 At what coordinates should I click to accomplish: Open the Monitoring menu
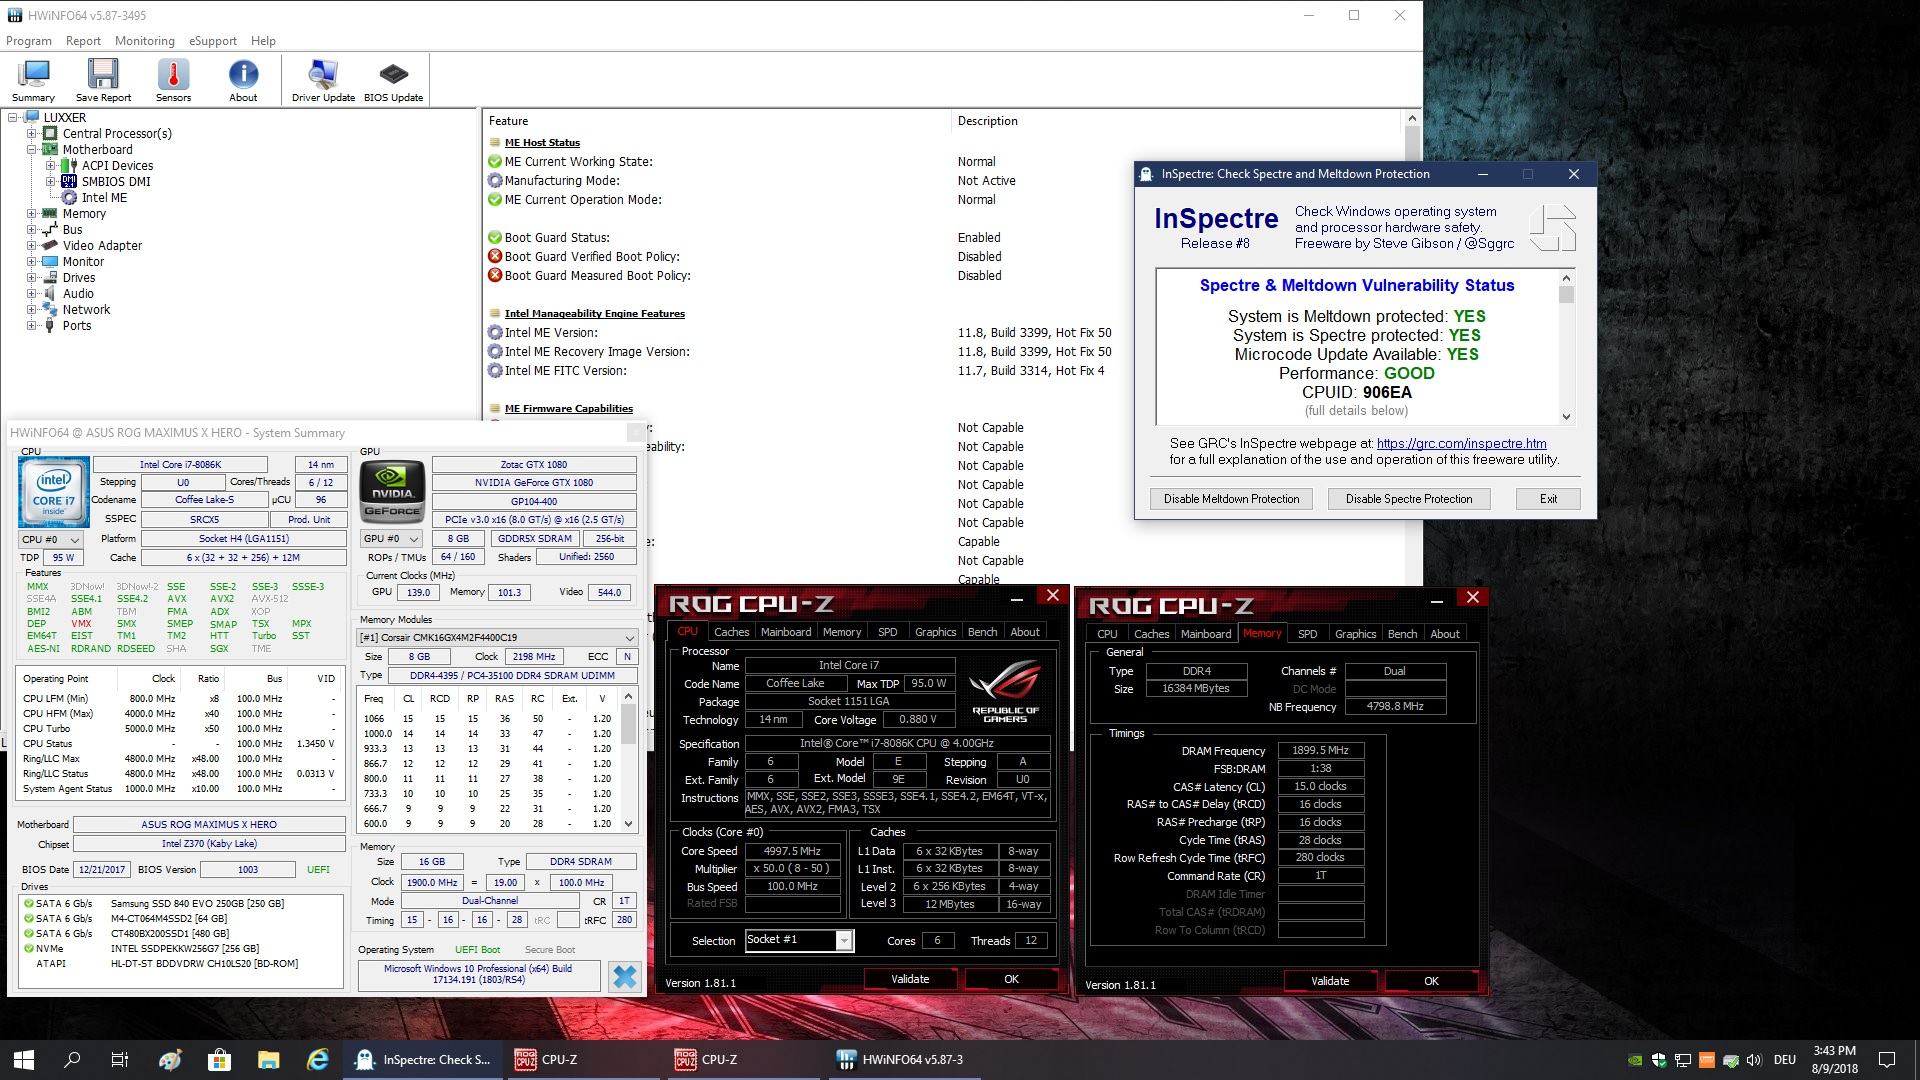[144, 41]
